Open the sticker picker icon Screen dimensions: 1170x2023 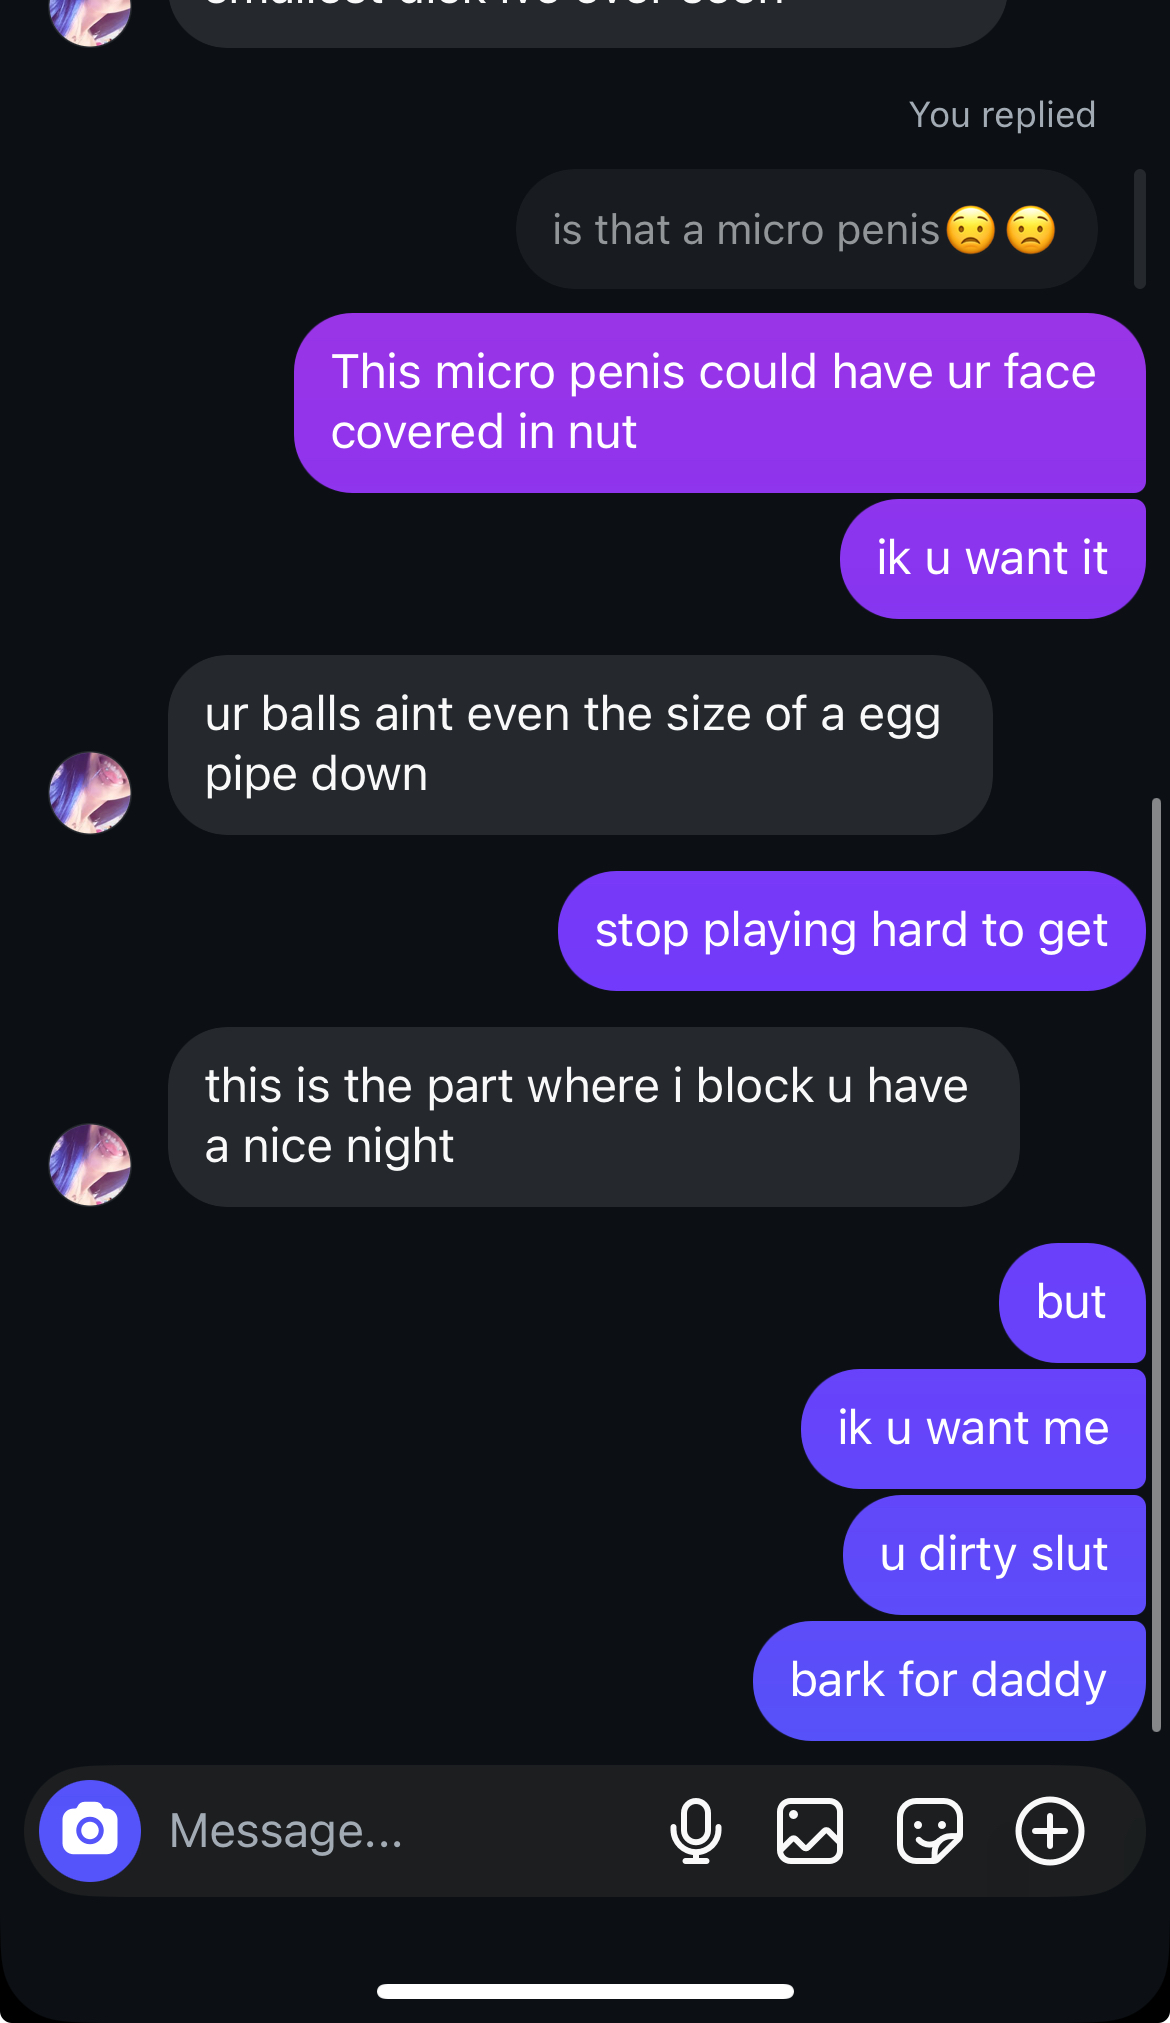(930, 1831)
